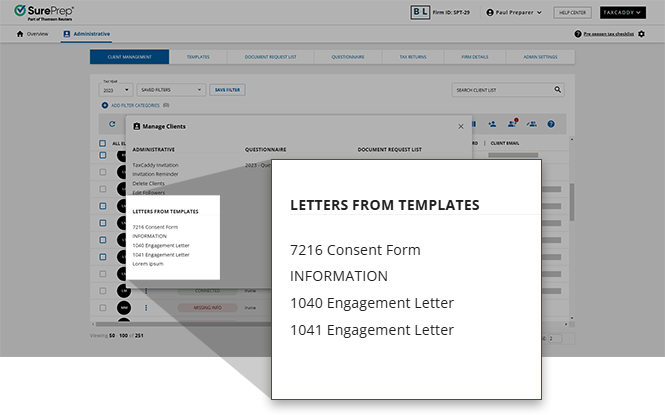The image size is (665, 415).
Task: Open the settings gear icon
Action: 641,34
